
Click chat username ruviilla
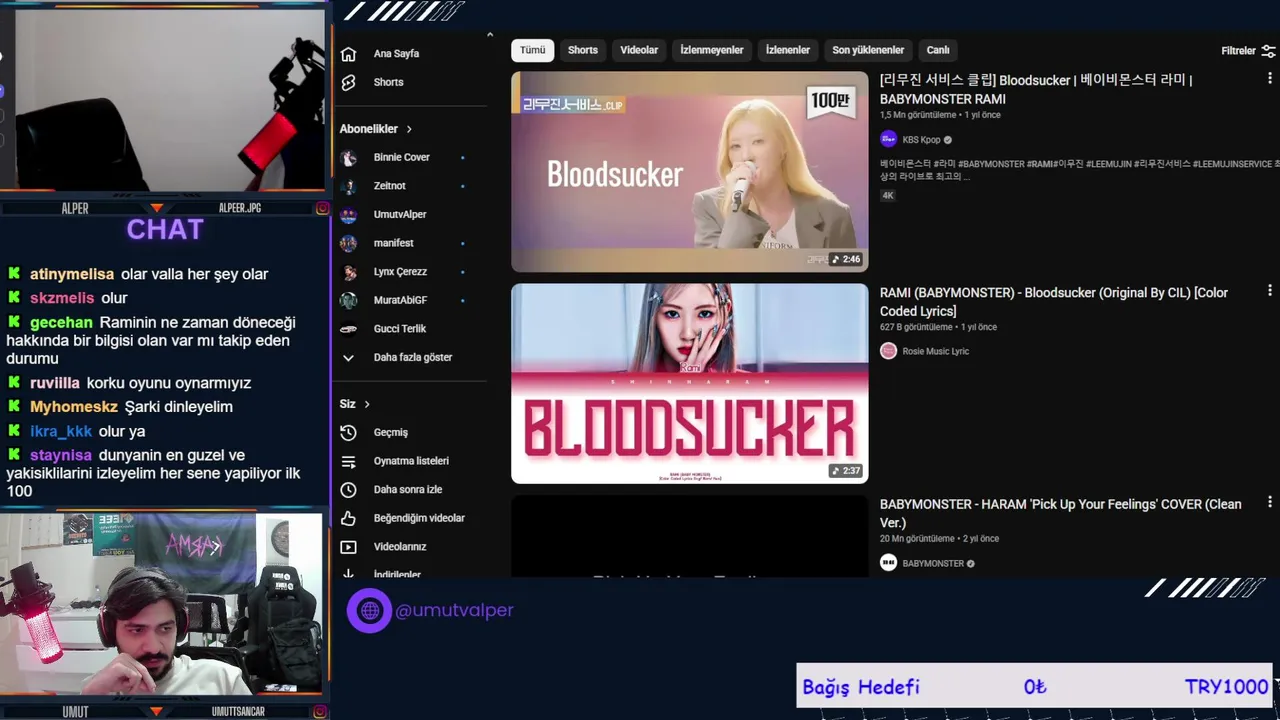tap(55, 383)
